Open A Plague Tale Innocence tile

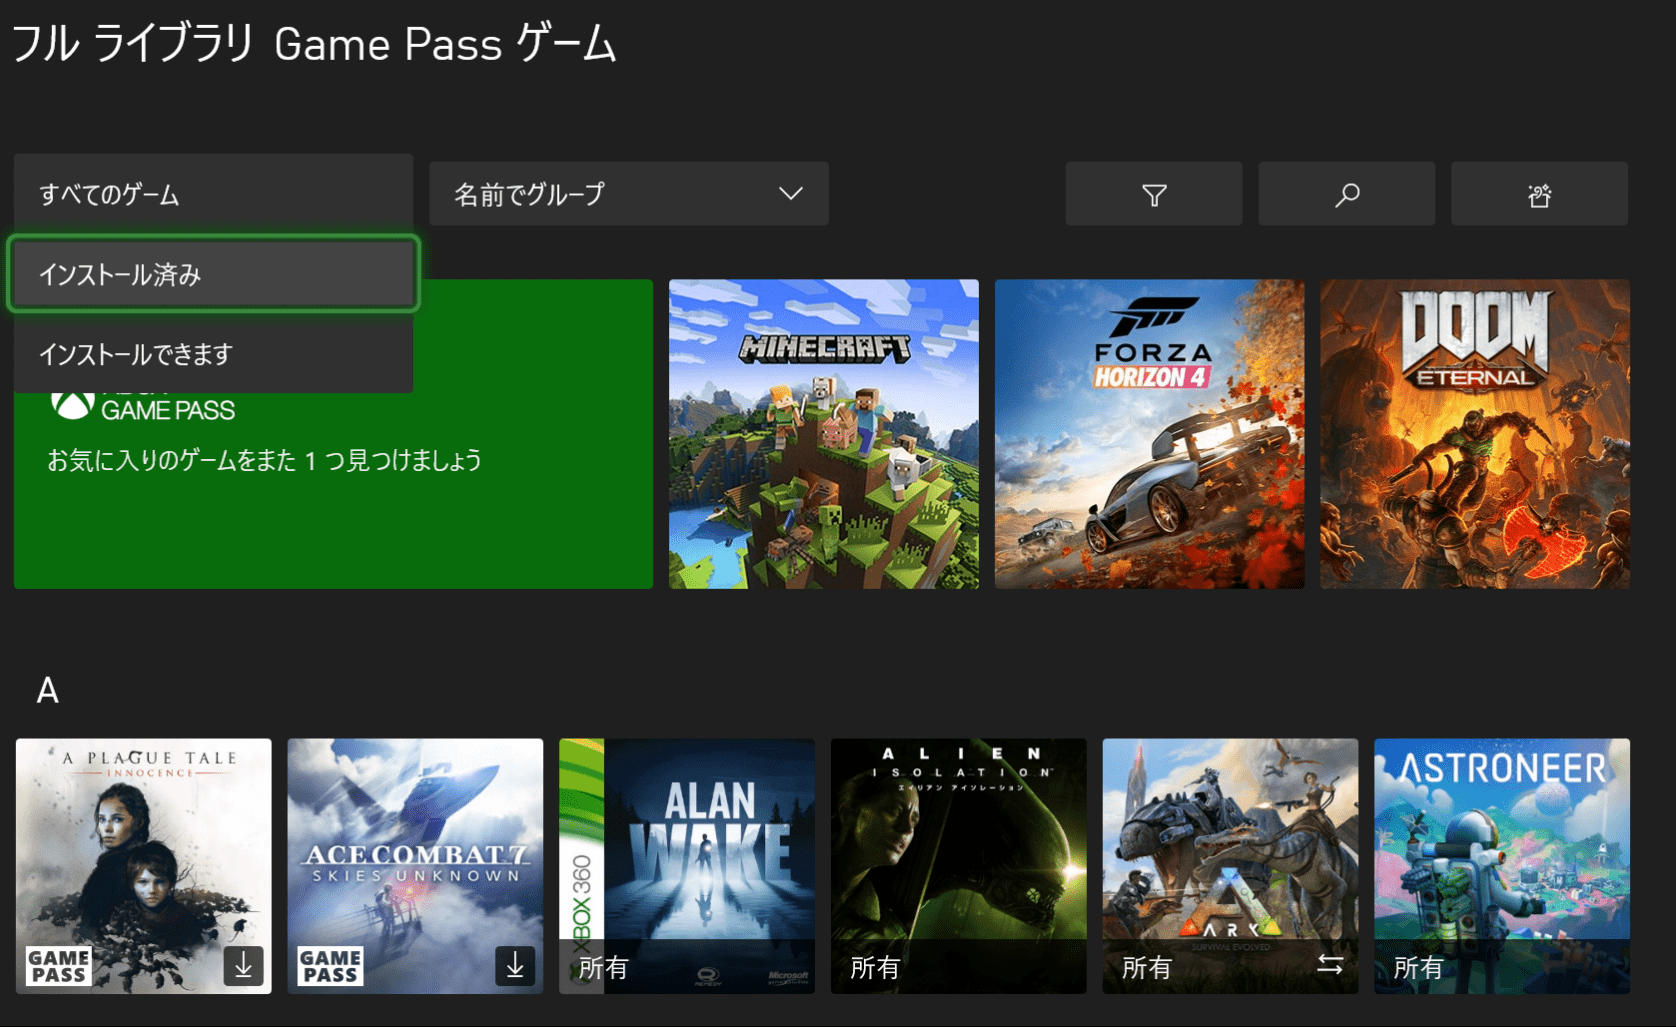pos(143,866)
